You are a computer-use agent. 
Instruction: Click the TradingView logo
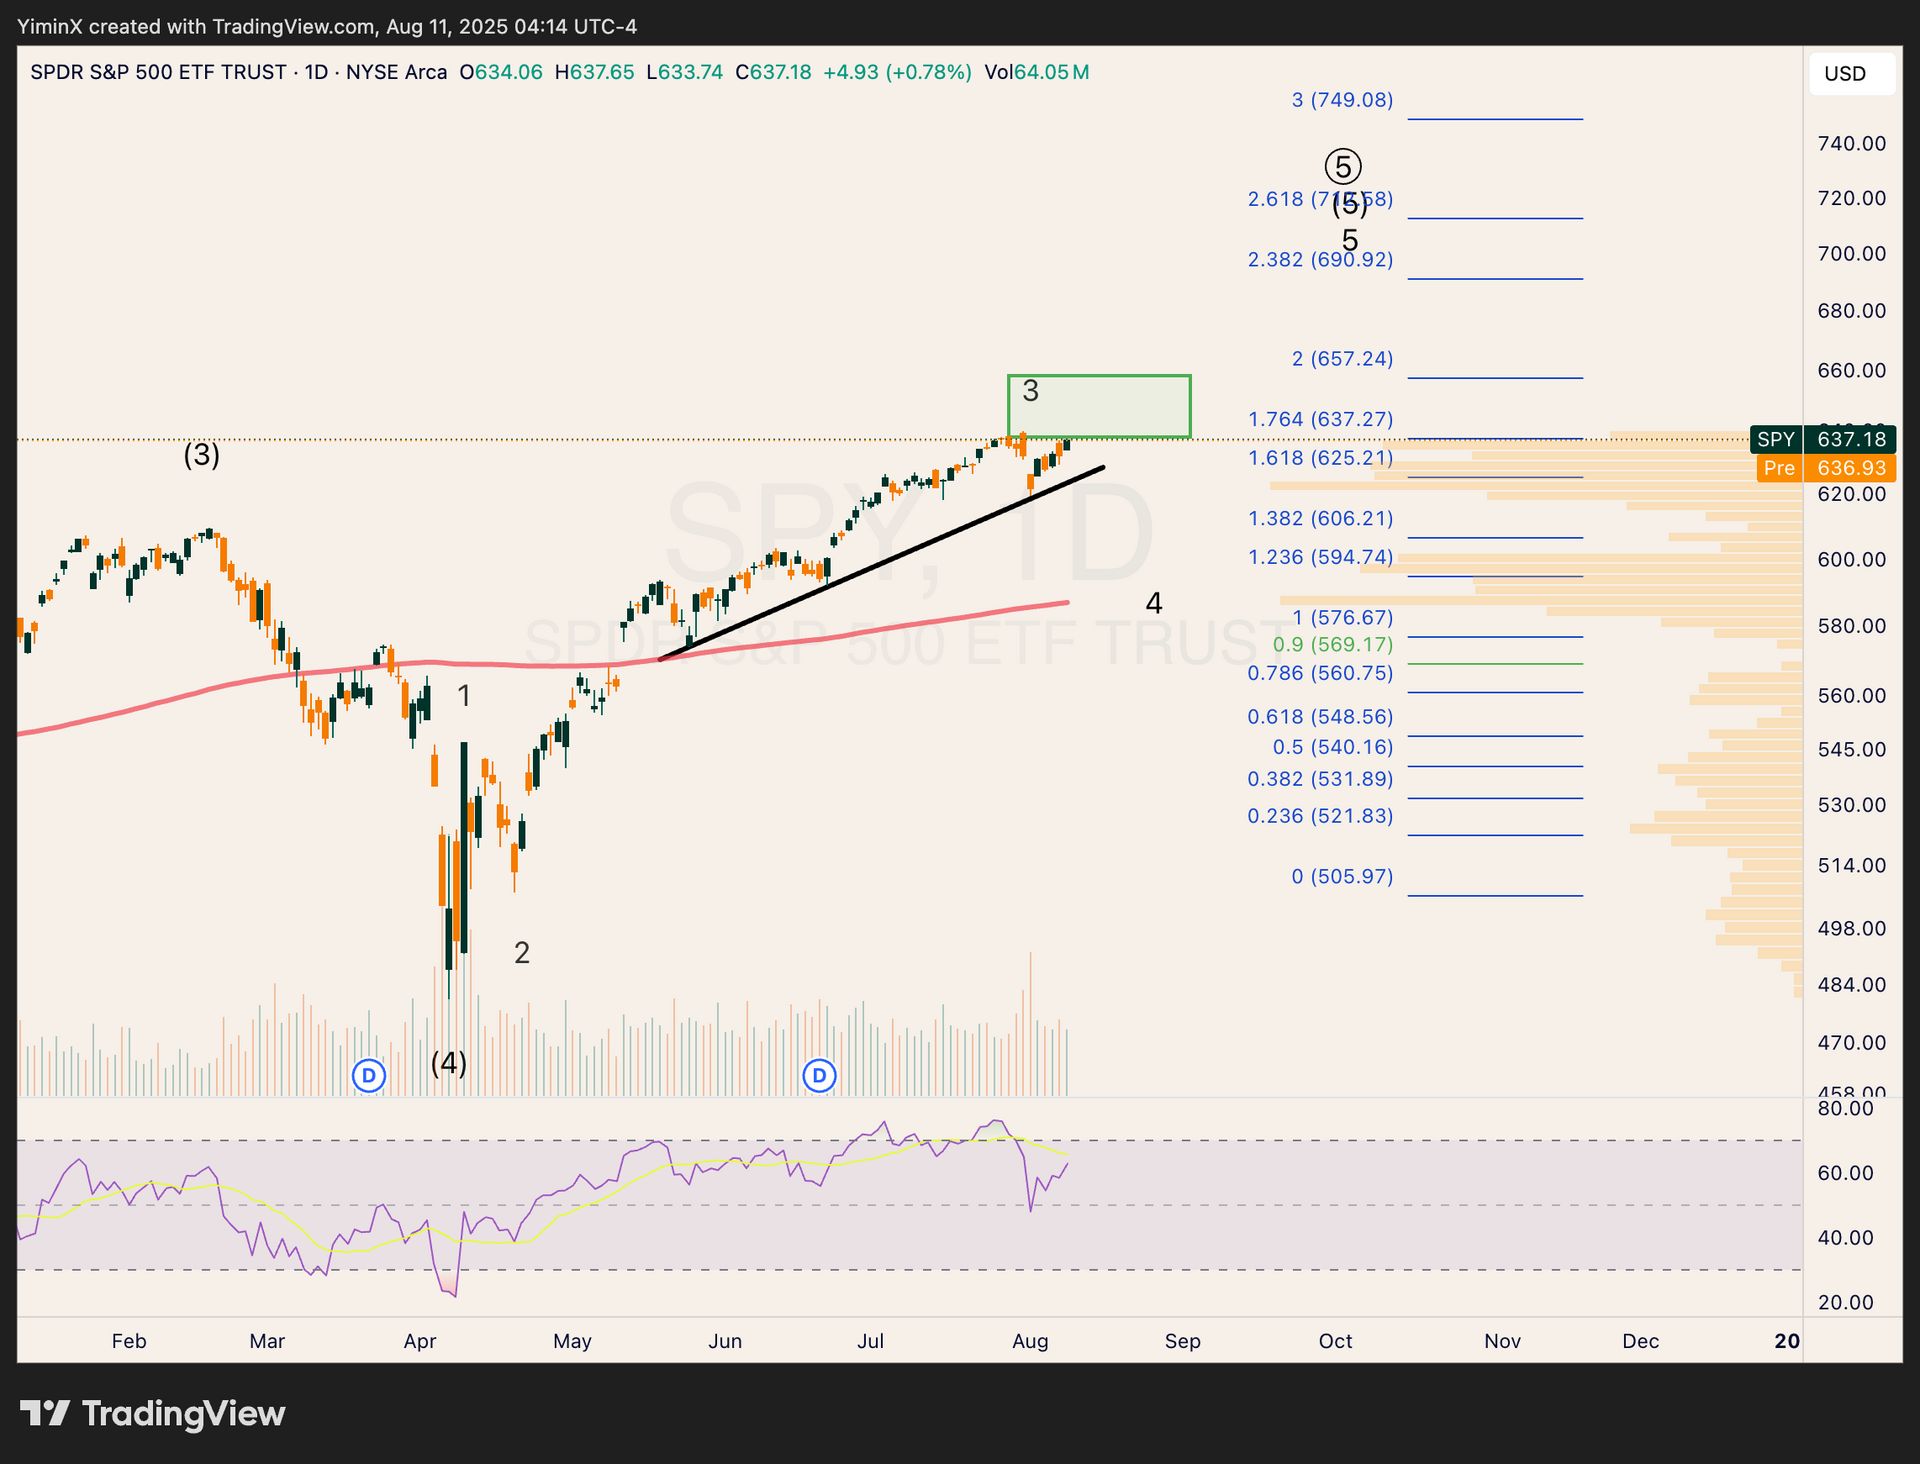153,1413
